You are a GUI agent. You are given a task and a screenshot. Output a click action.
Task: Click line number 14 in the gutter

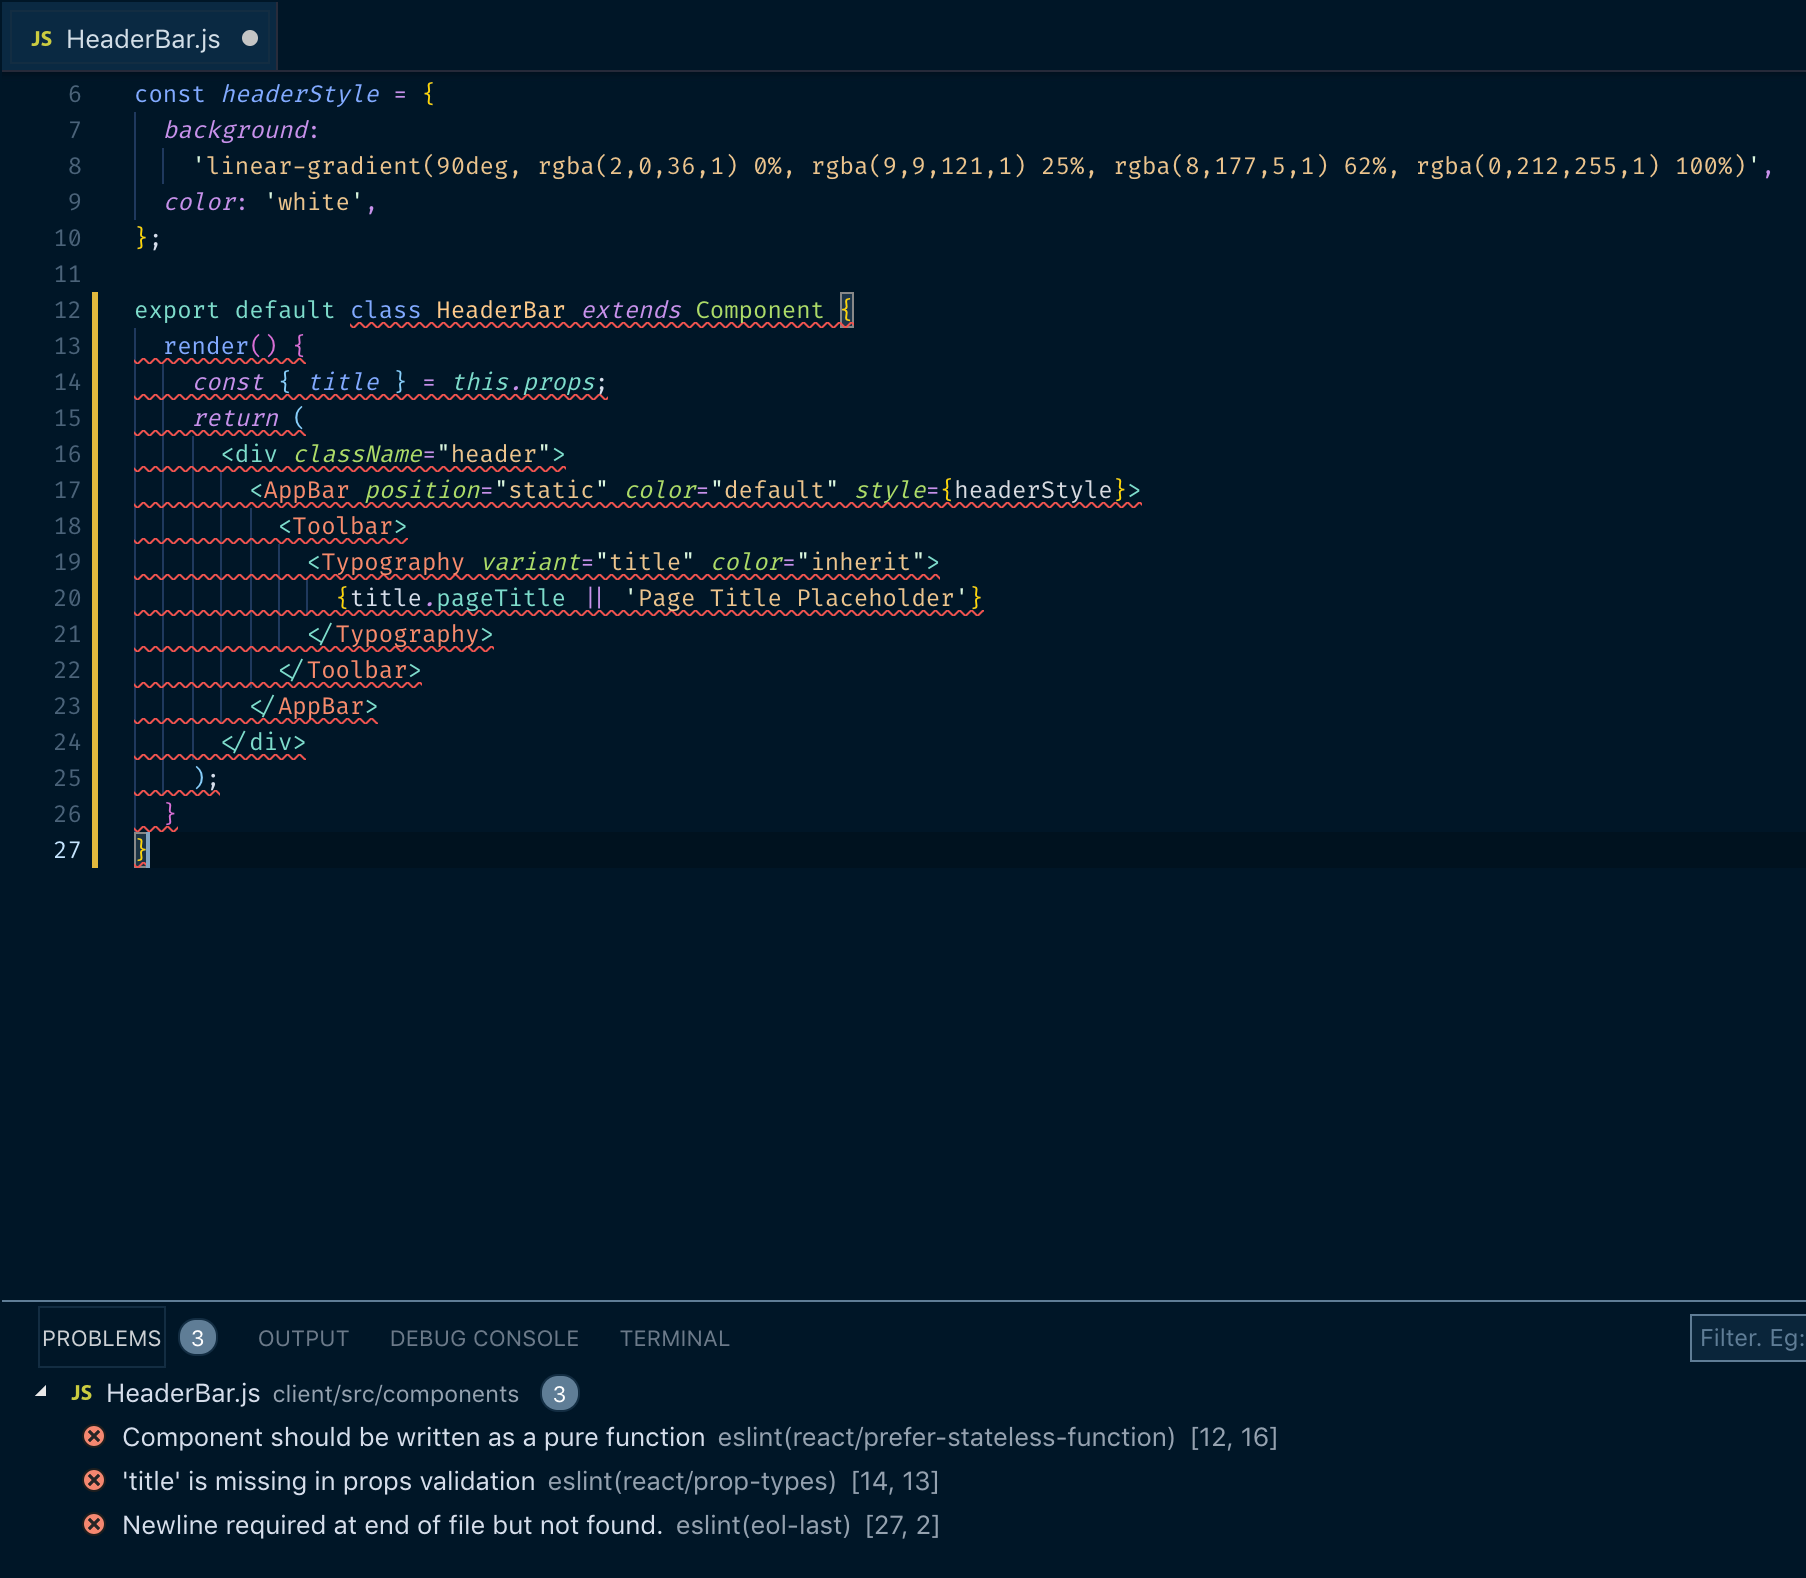coord(67,382)
